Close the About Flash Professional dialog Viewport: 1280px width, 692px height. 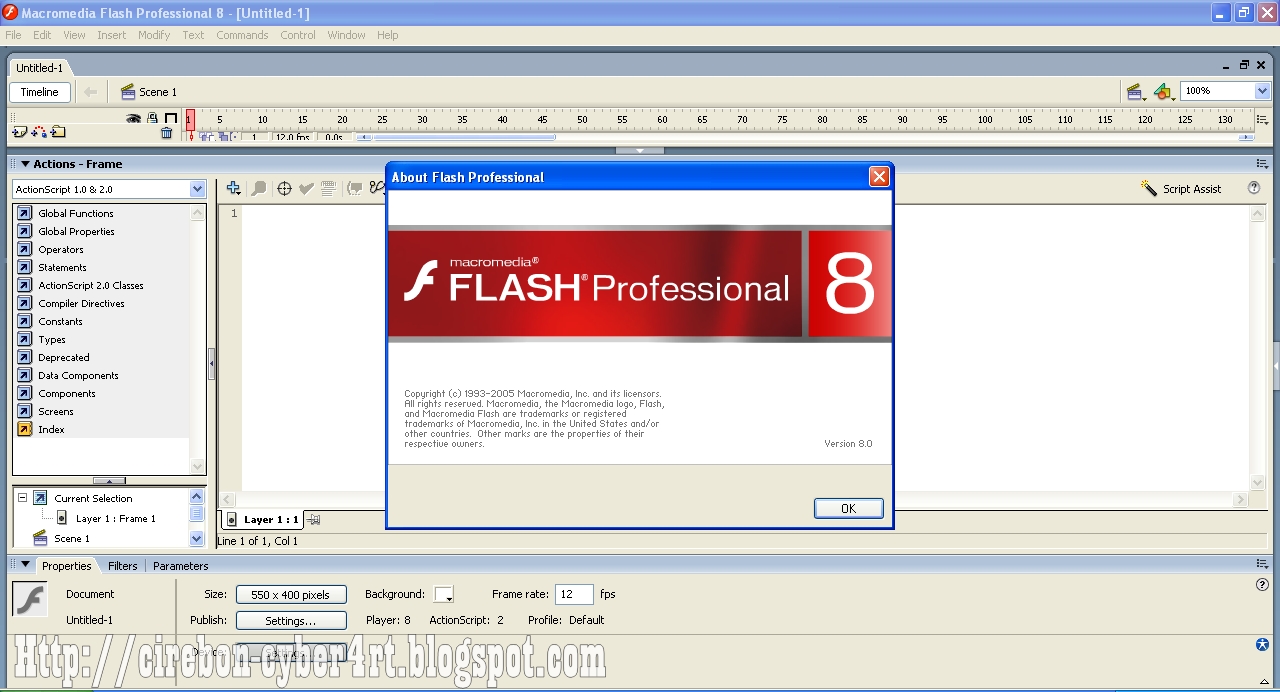point(878,177)
